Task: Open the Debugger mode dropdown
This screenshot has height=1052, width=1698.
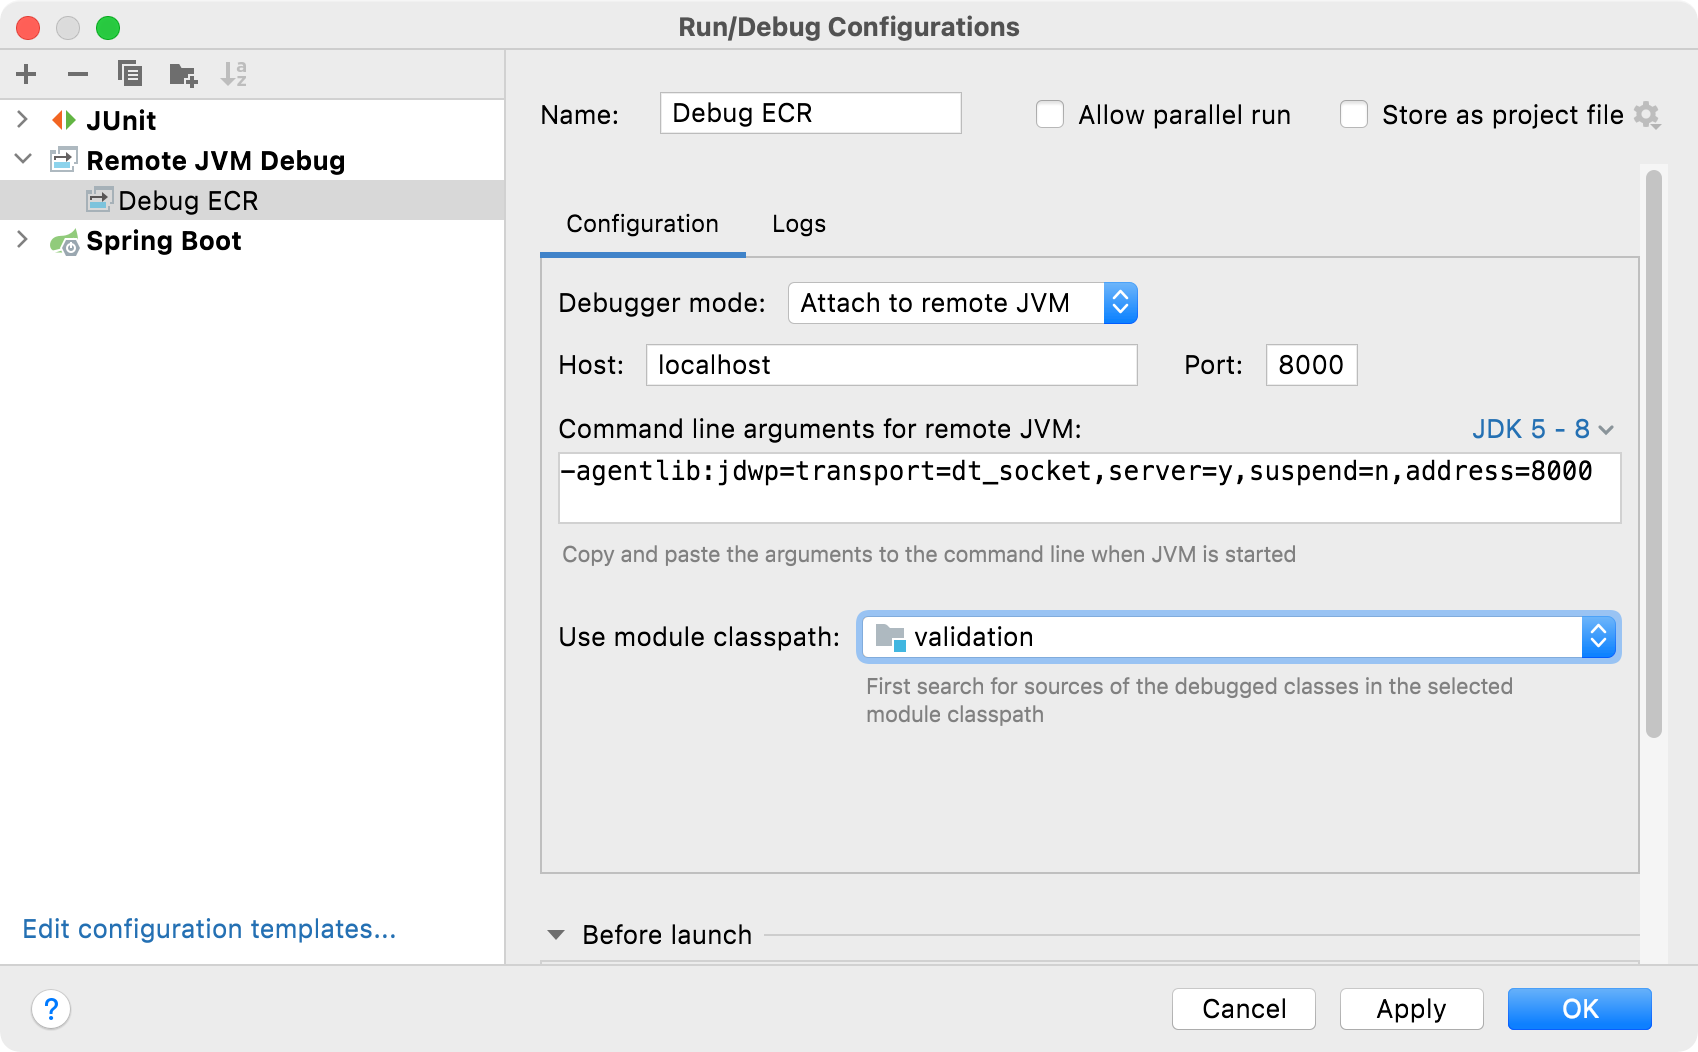Action: [962, 303]
